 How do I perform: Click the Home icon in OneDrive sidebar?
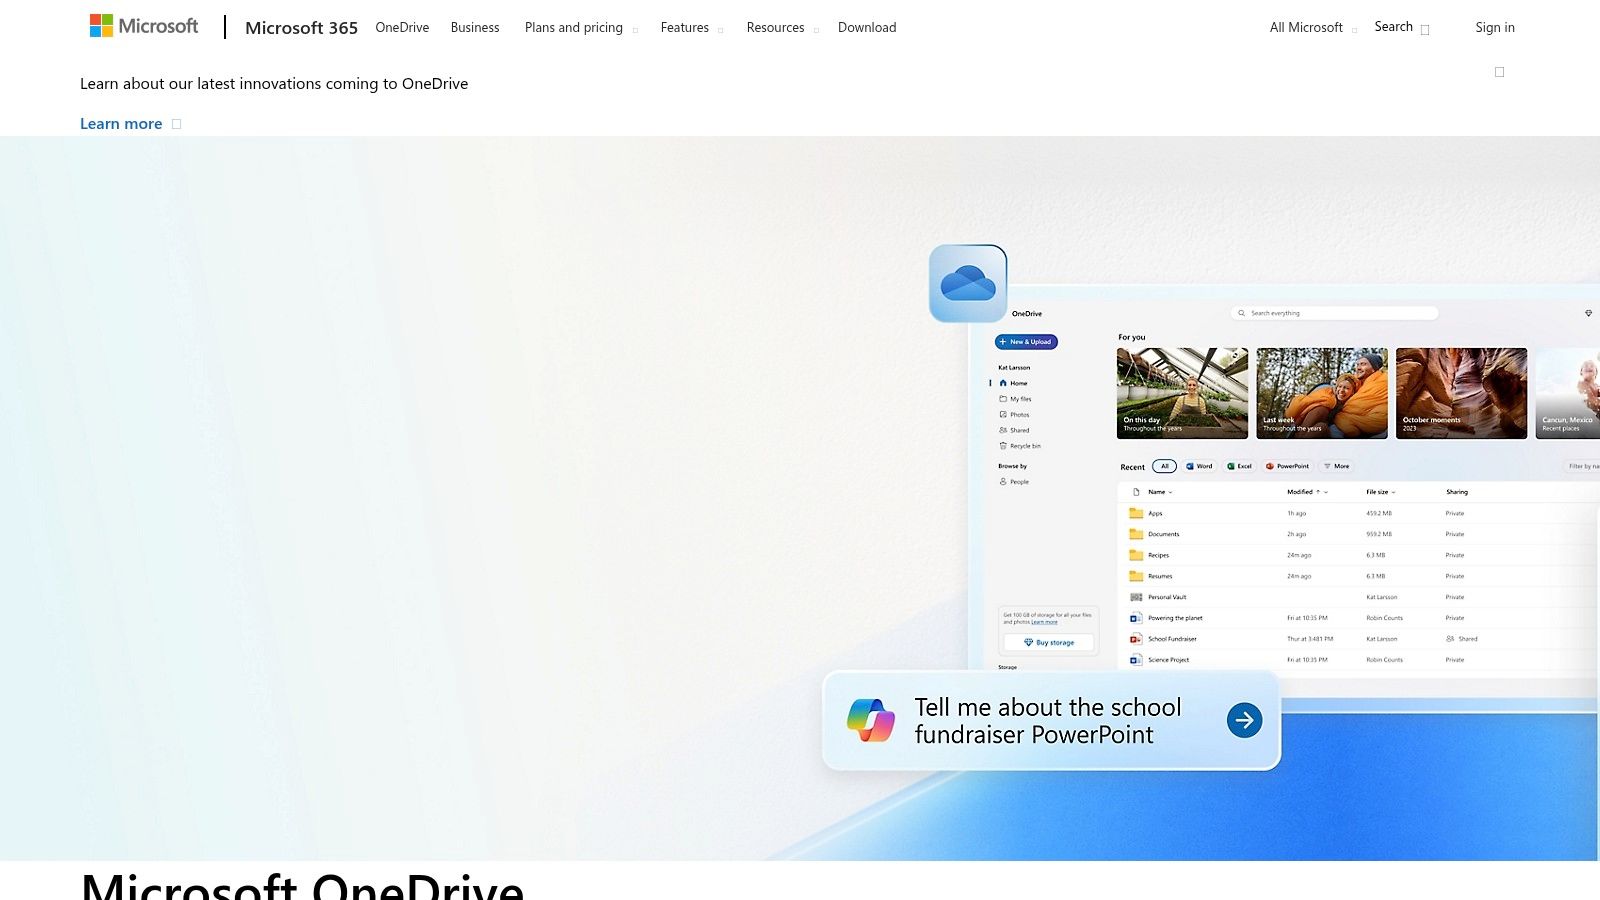coord(1003,383)
